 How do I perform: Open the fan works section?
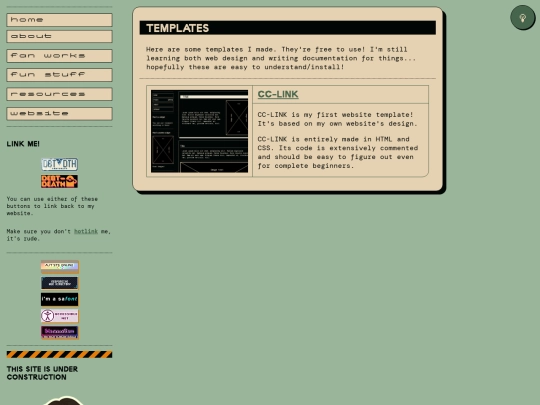tap(59, 56)
